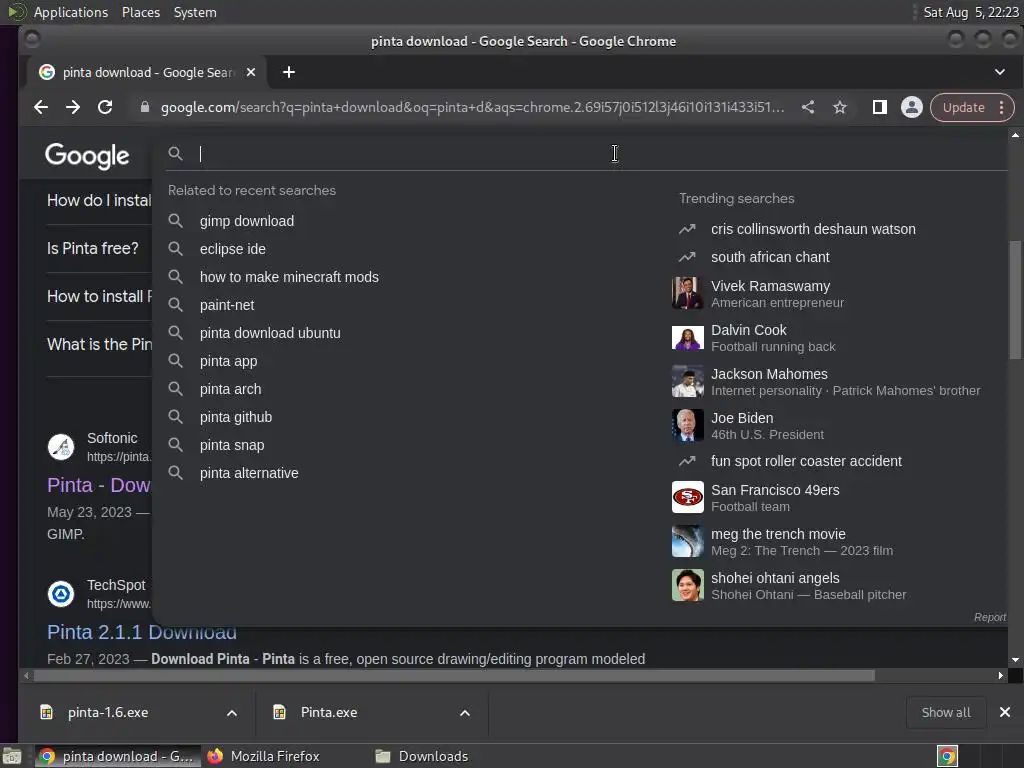This screenshot has height=768, width=1024.
Task: Click the Chrome Update button
Action: pyautogui.click(x=963, y=108)
